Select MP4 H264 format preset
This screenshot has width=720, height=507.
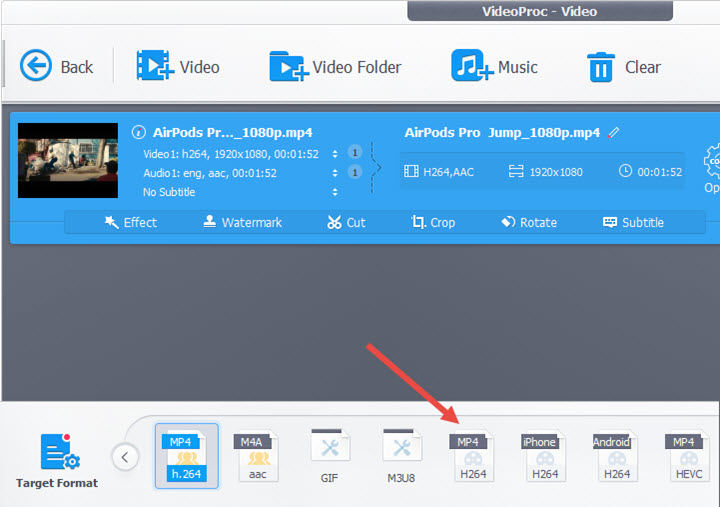point(472,456)
